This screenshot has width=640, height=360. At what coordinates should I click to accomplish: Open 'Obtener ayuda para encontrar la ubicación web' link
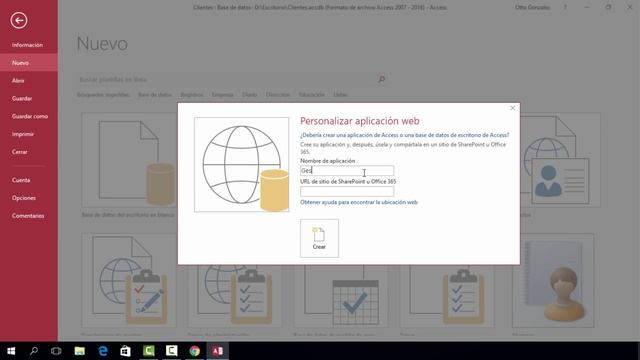[359, 202]
